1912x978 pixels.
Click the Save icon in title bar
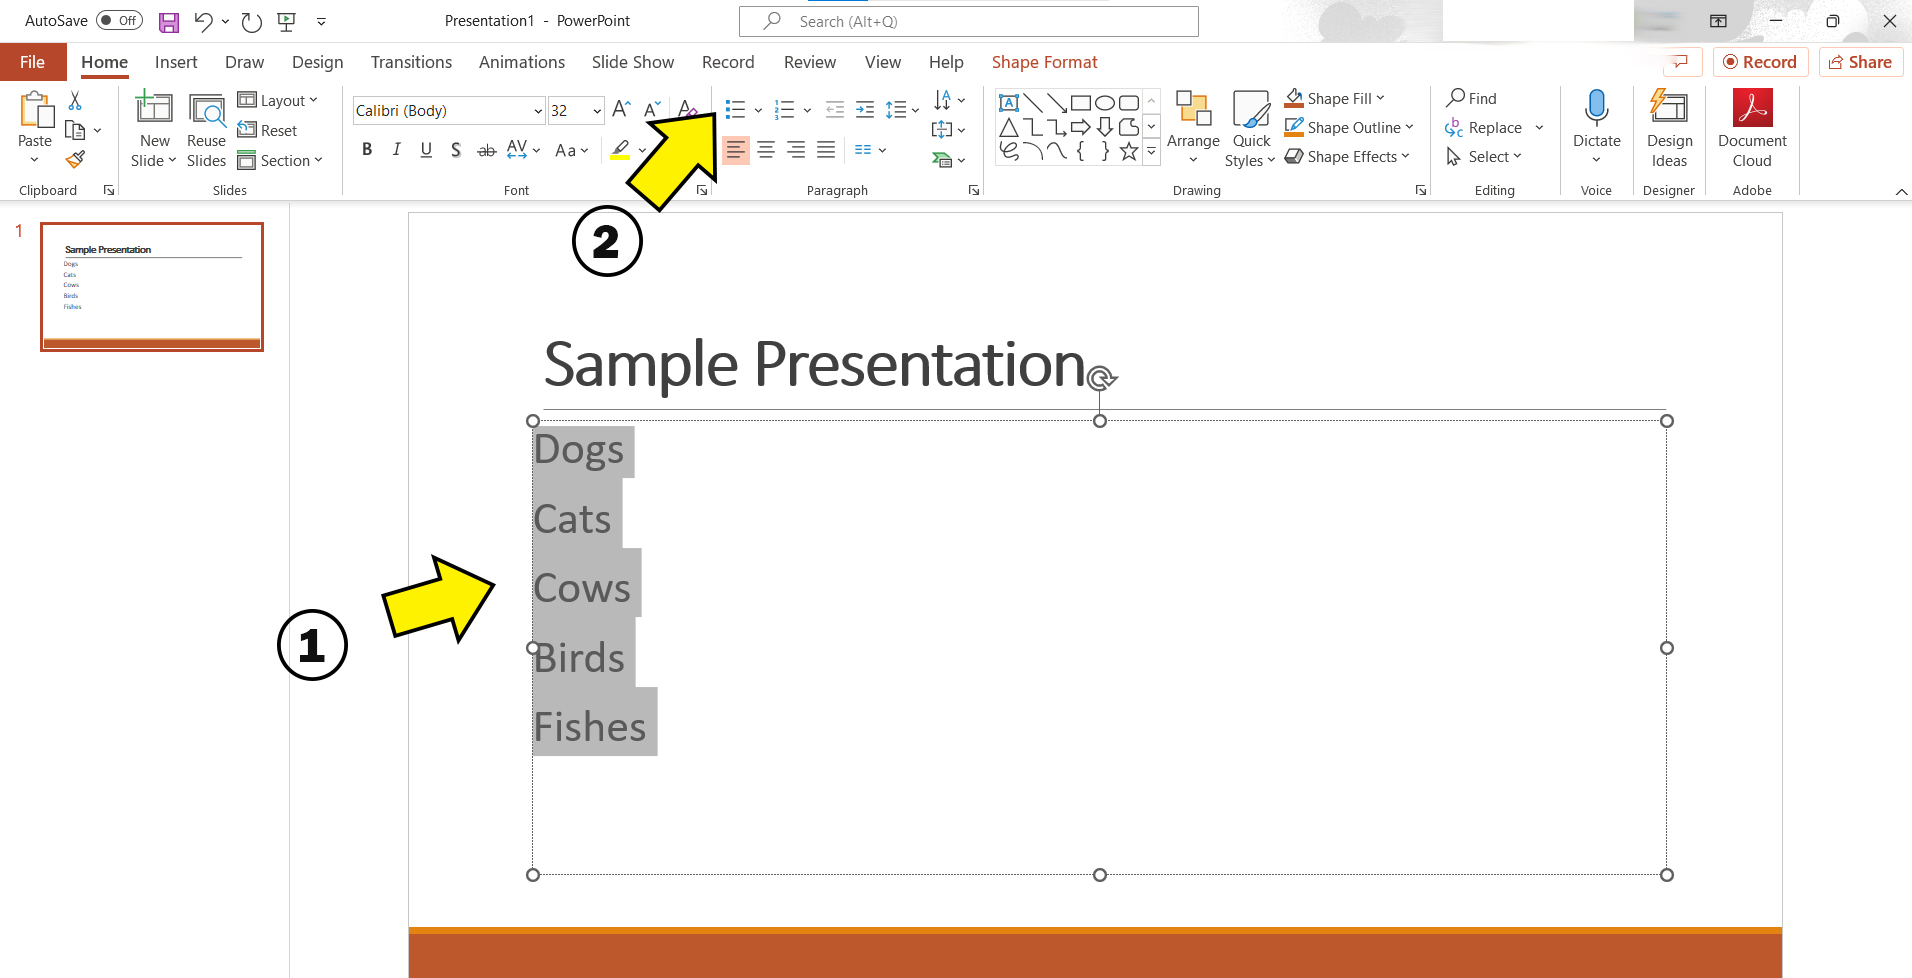tap(169, 22)
